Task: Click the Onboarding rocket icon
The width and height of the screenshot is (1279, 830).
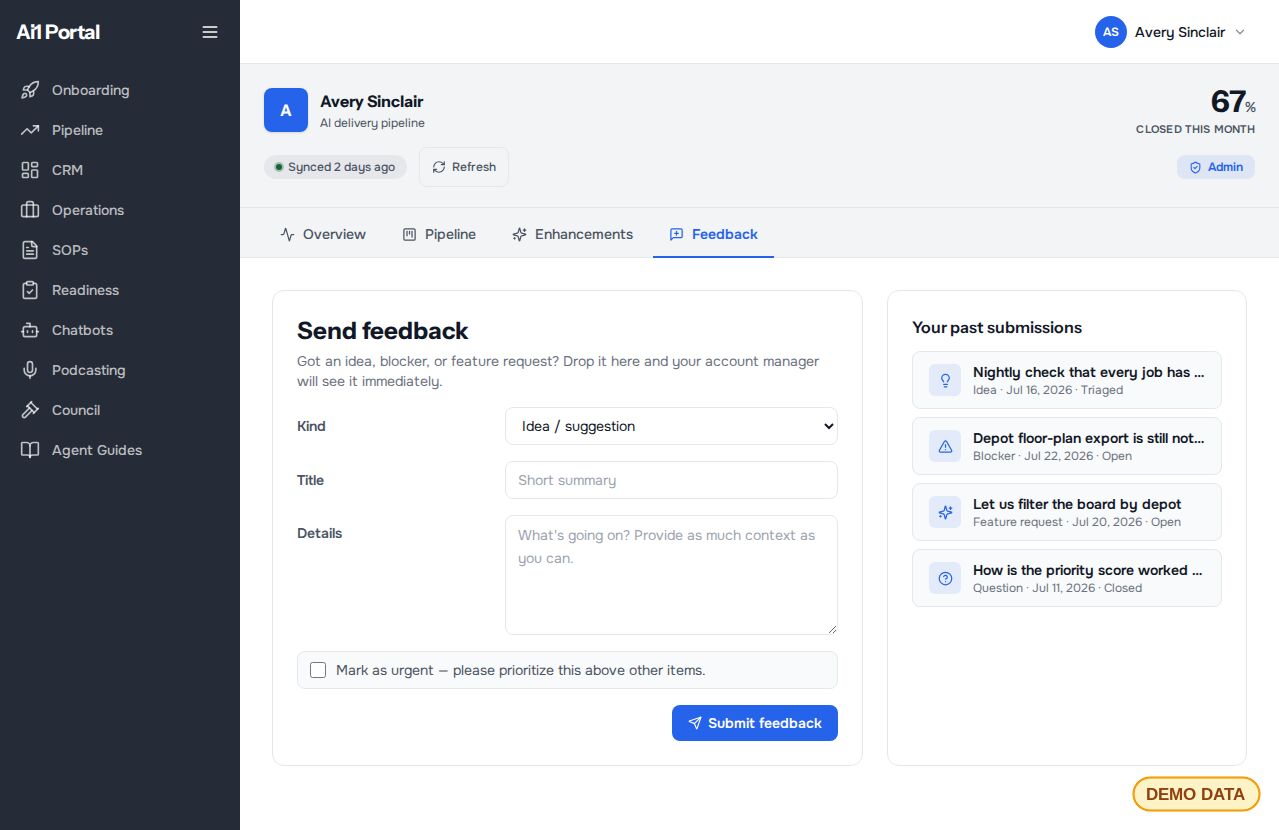Action: [30, 90]
